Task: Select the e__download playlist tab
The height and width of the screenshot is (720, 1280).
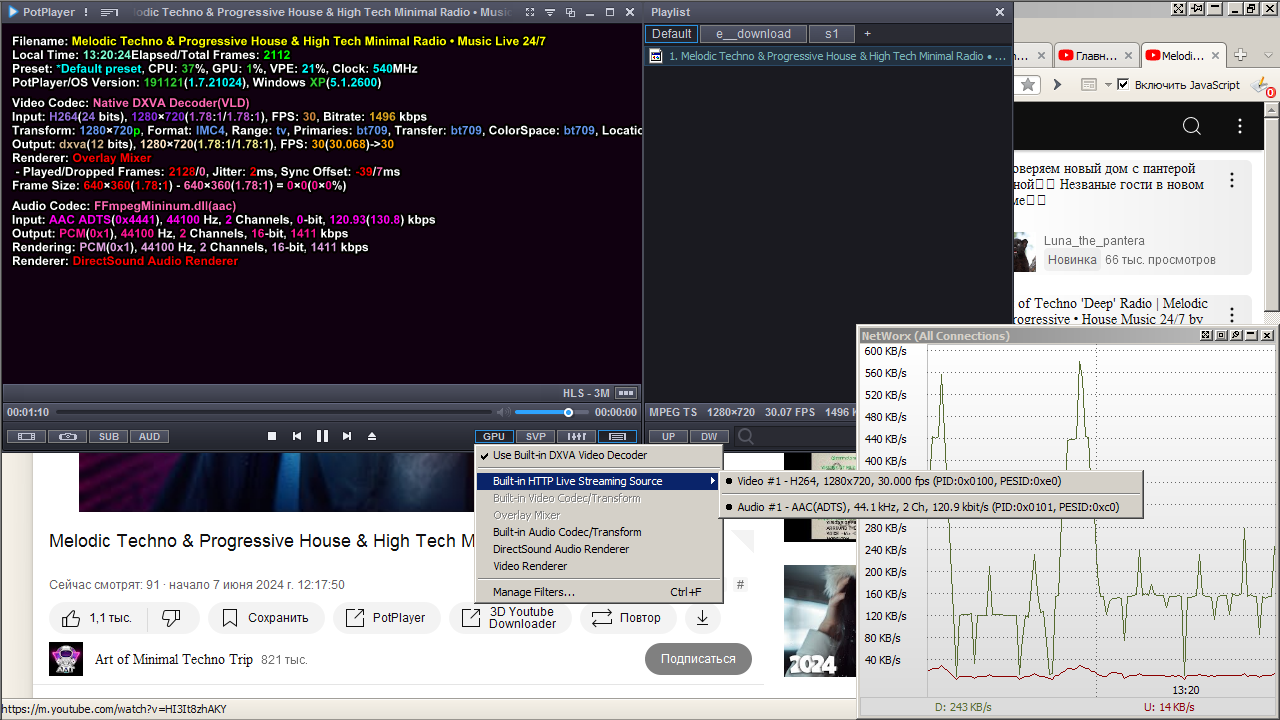Action: pyautogui.click(x=753, y=34)
